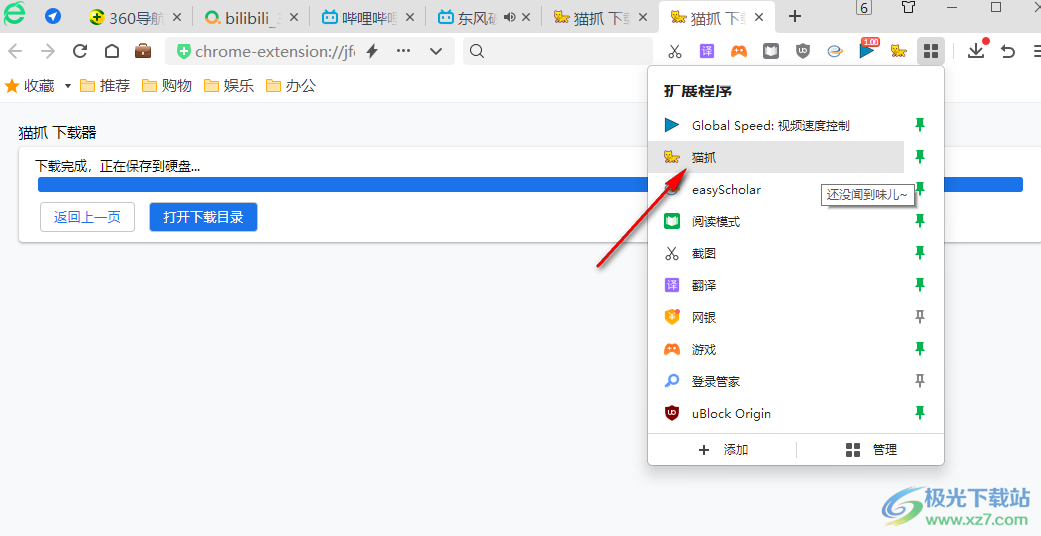This screenshot has width=1041, height=536.
Task: Pin 网银 to the toolbar
Action: [920, 317]
